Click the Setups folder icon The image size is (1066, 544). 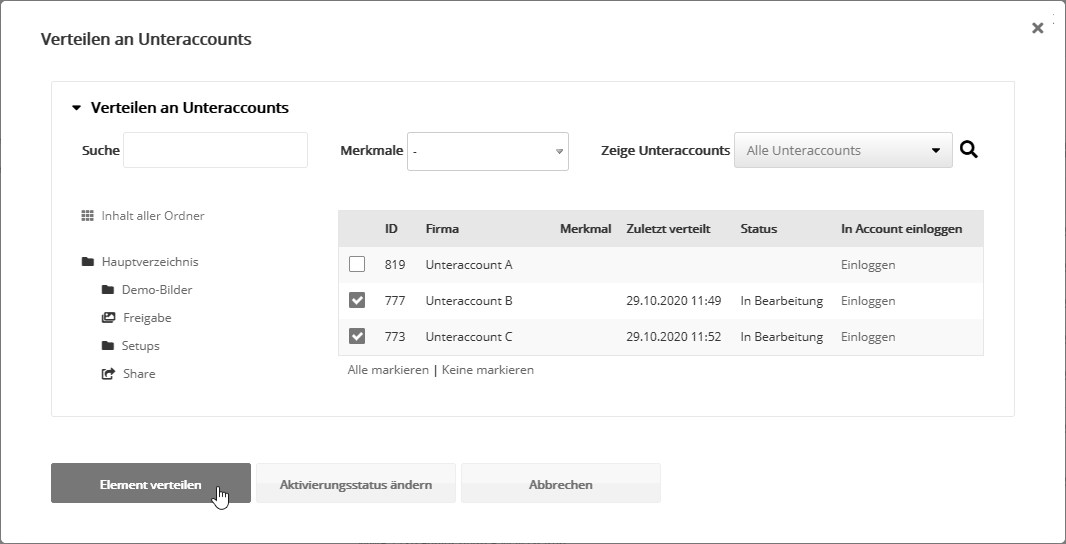coord(108,346)
